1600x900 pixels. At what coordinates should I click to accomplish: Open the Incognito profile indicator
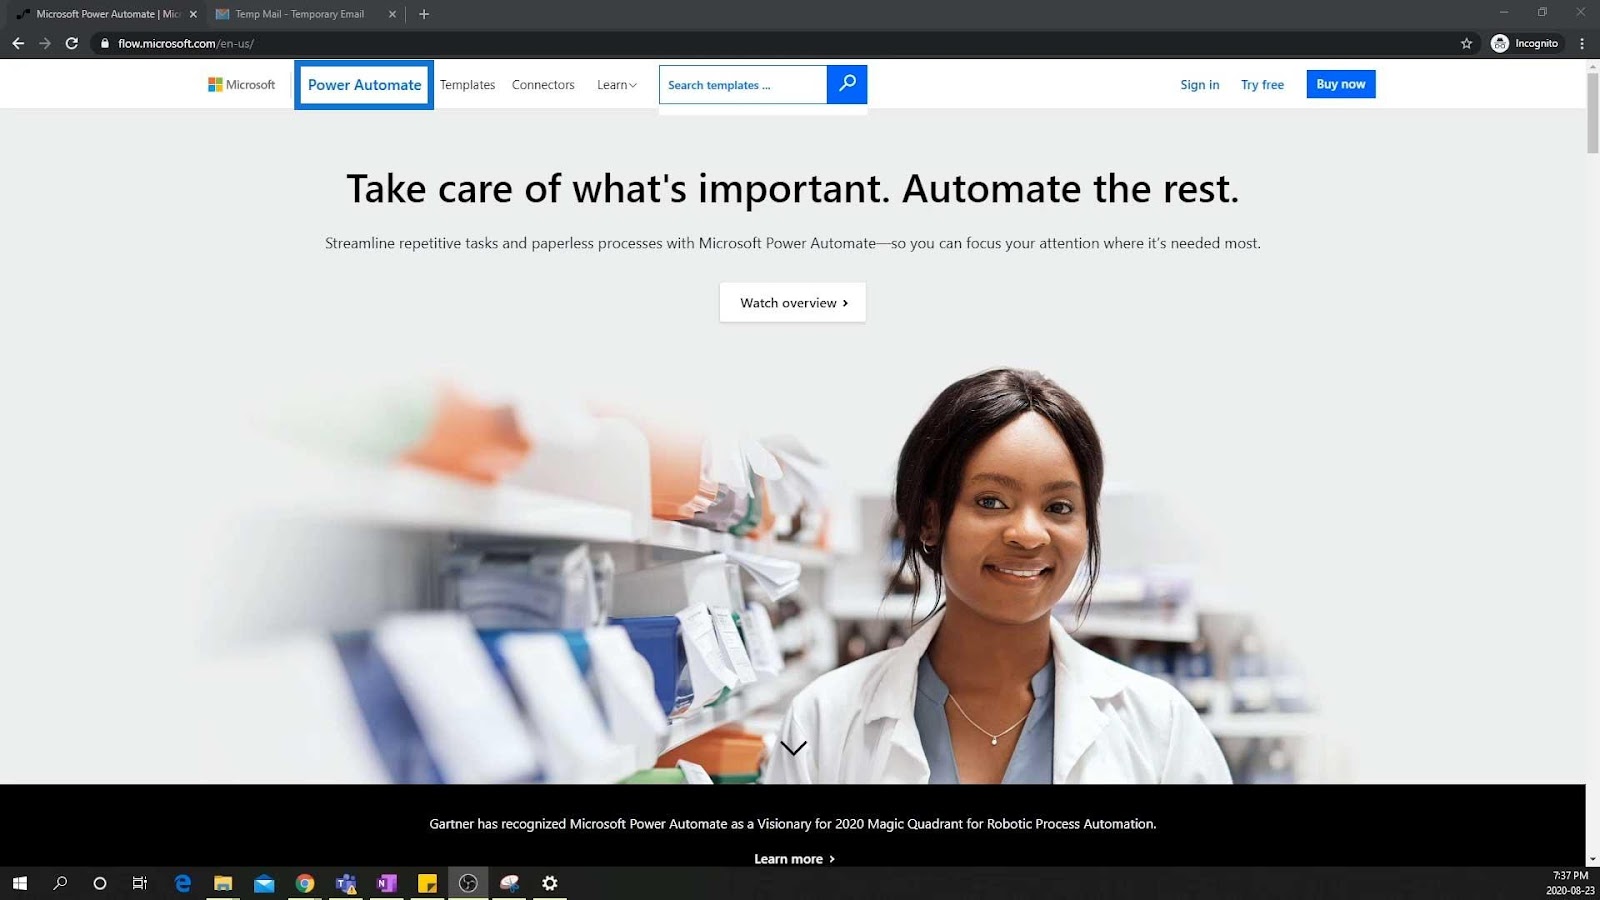1525,43
